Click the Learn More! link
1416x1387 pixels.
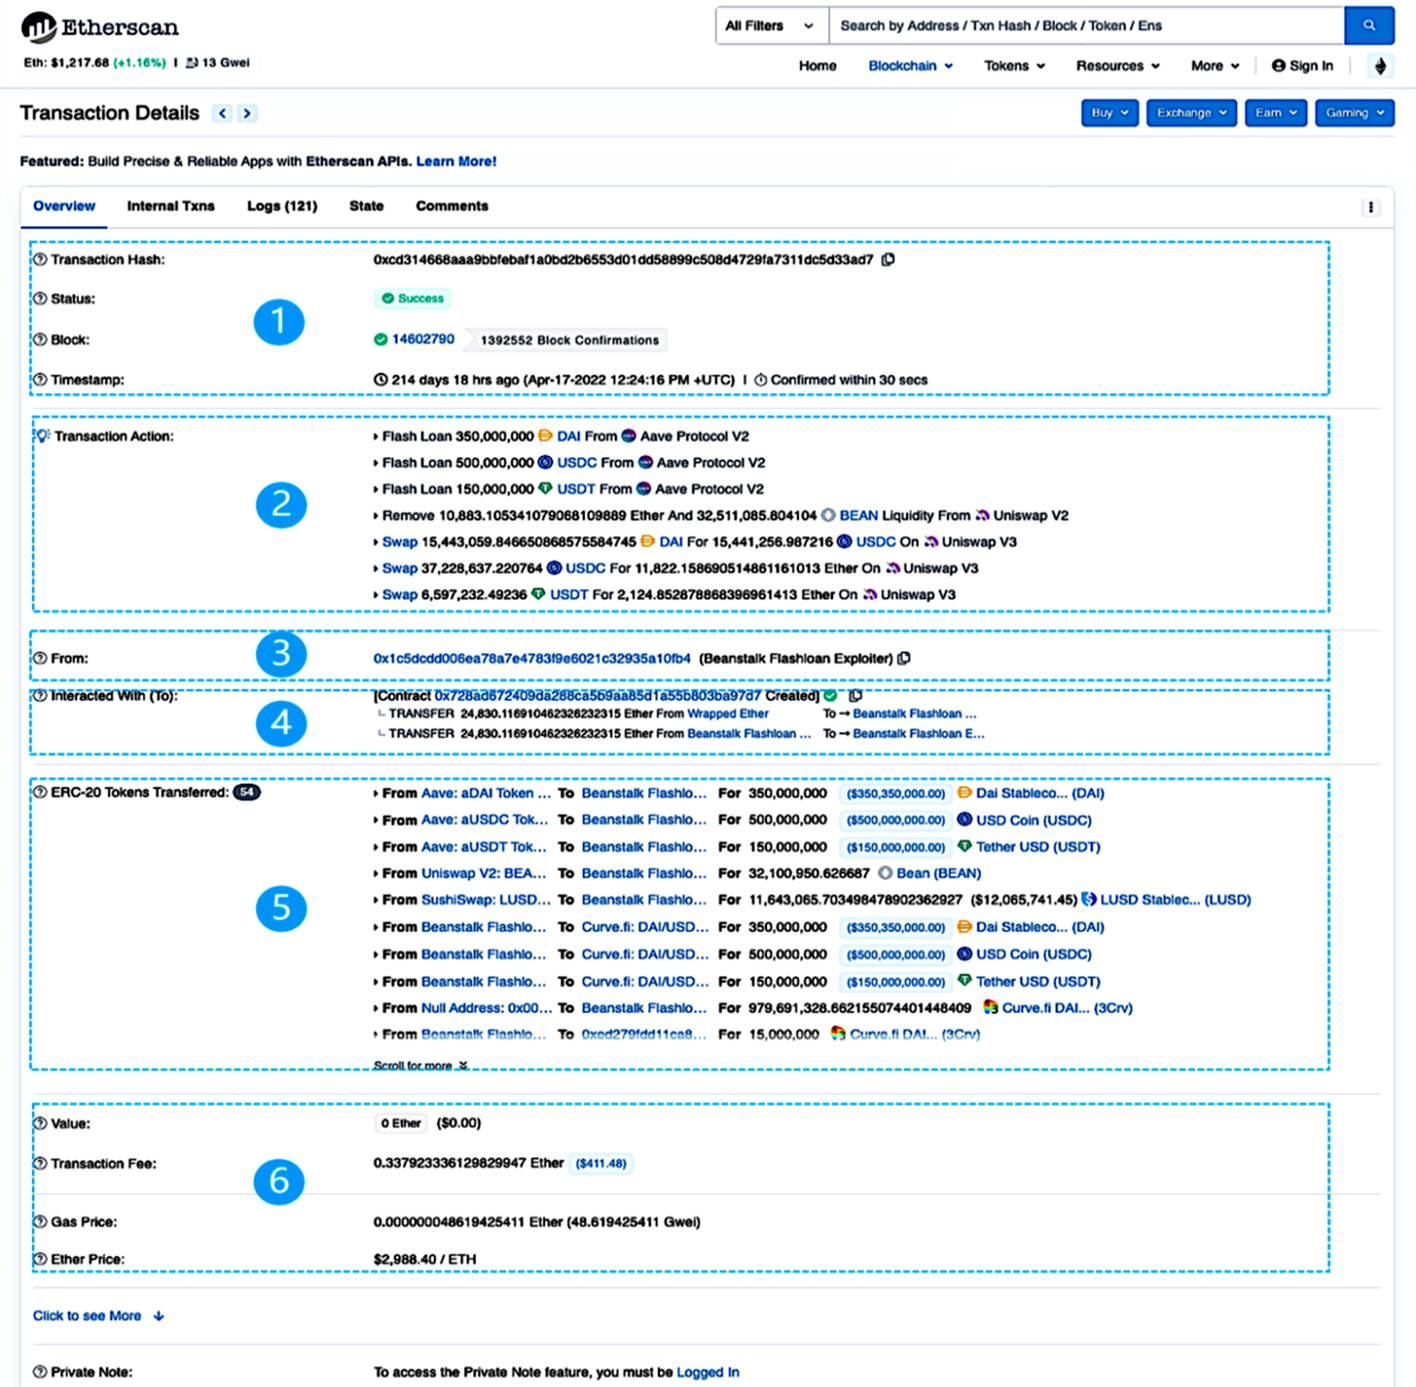pos(456,161)
